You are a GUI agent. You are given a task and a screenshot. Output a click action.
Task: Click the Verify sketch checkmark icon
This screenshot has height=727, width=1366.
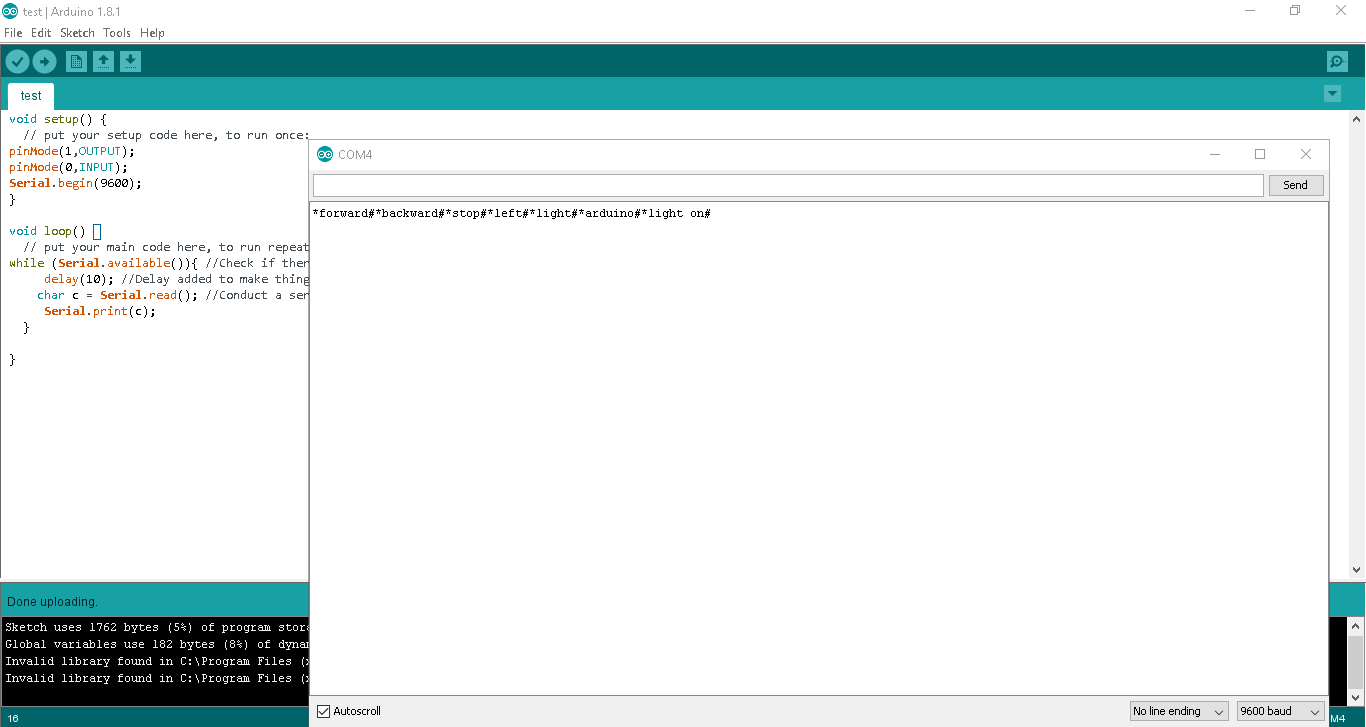17,62
